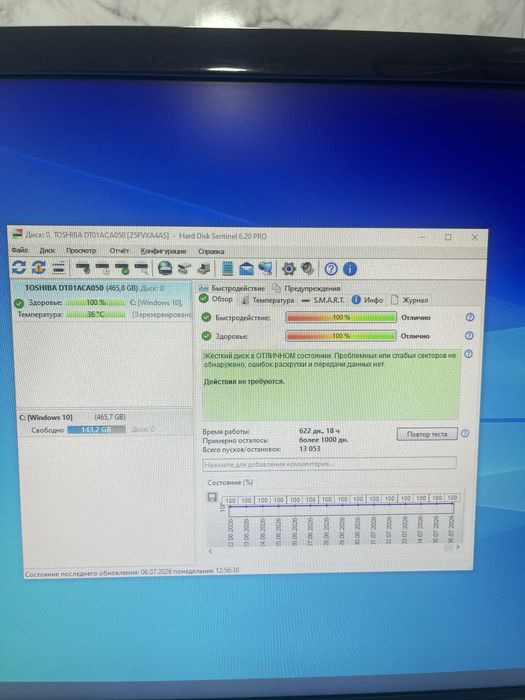
Task: Click the disk test with clock icon
Action: click(x=102, y=268)
